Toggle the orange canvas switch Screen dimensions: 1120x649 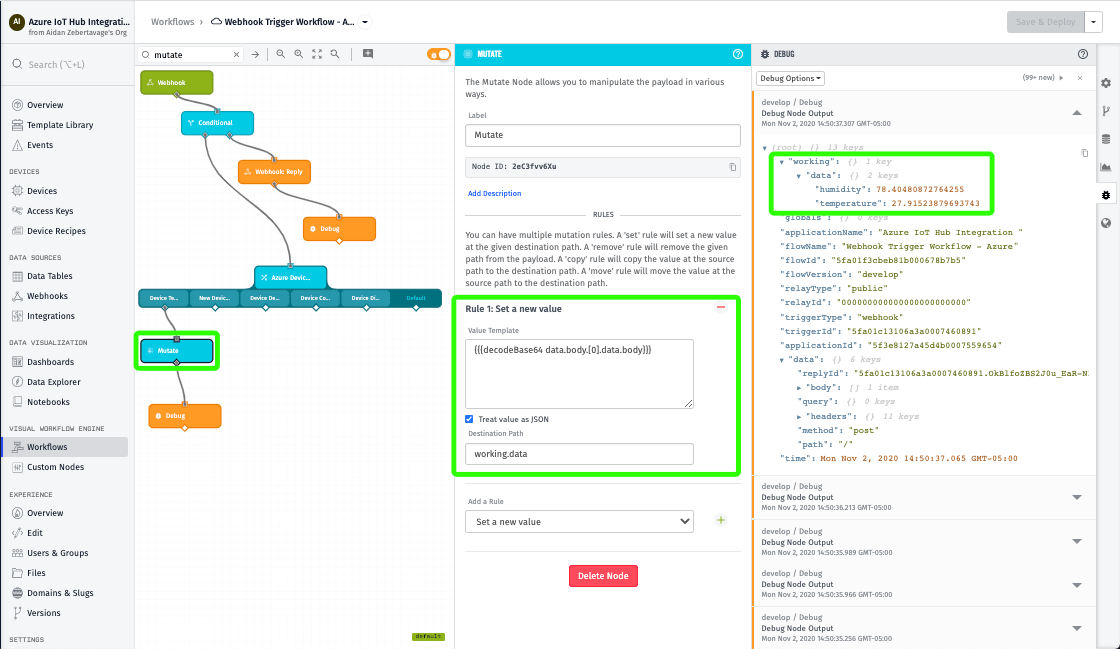point(438,54)
